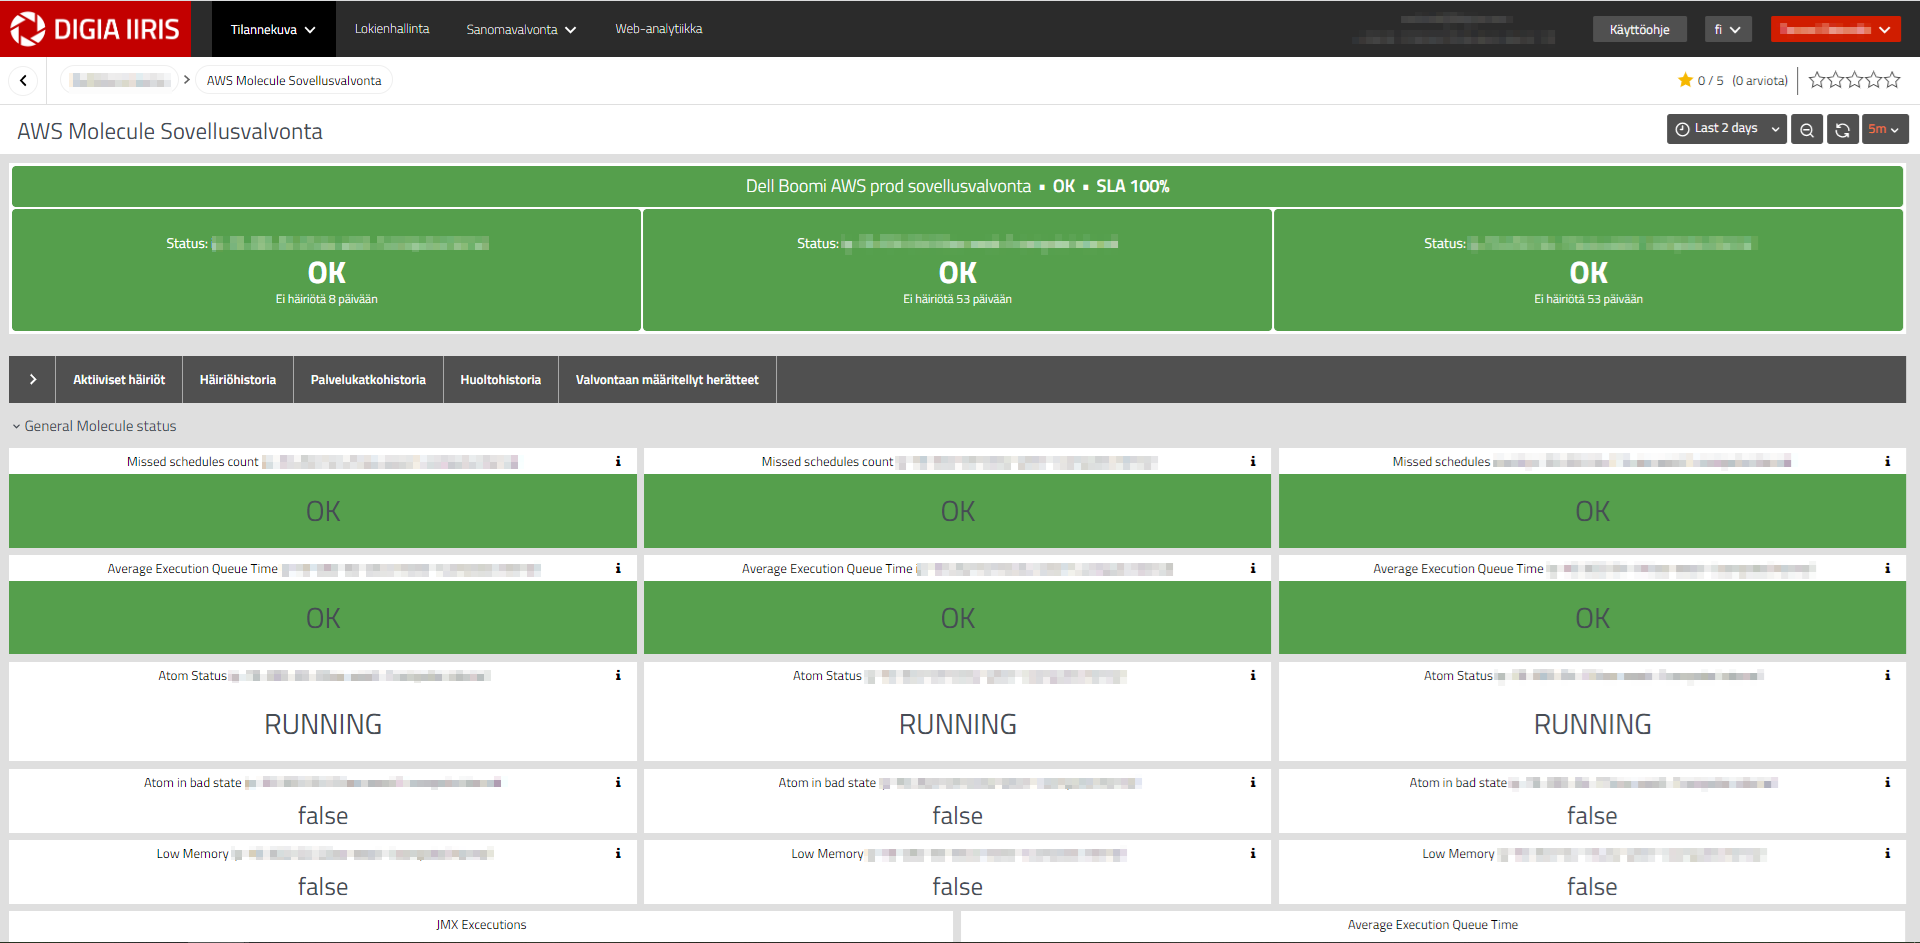Open the middle Status OK card

pyautogui.click(x=957, y=270)
